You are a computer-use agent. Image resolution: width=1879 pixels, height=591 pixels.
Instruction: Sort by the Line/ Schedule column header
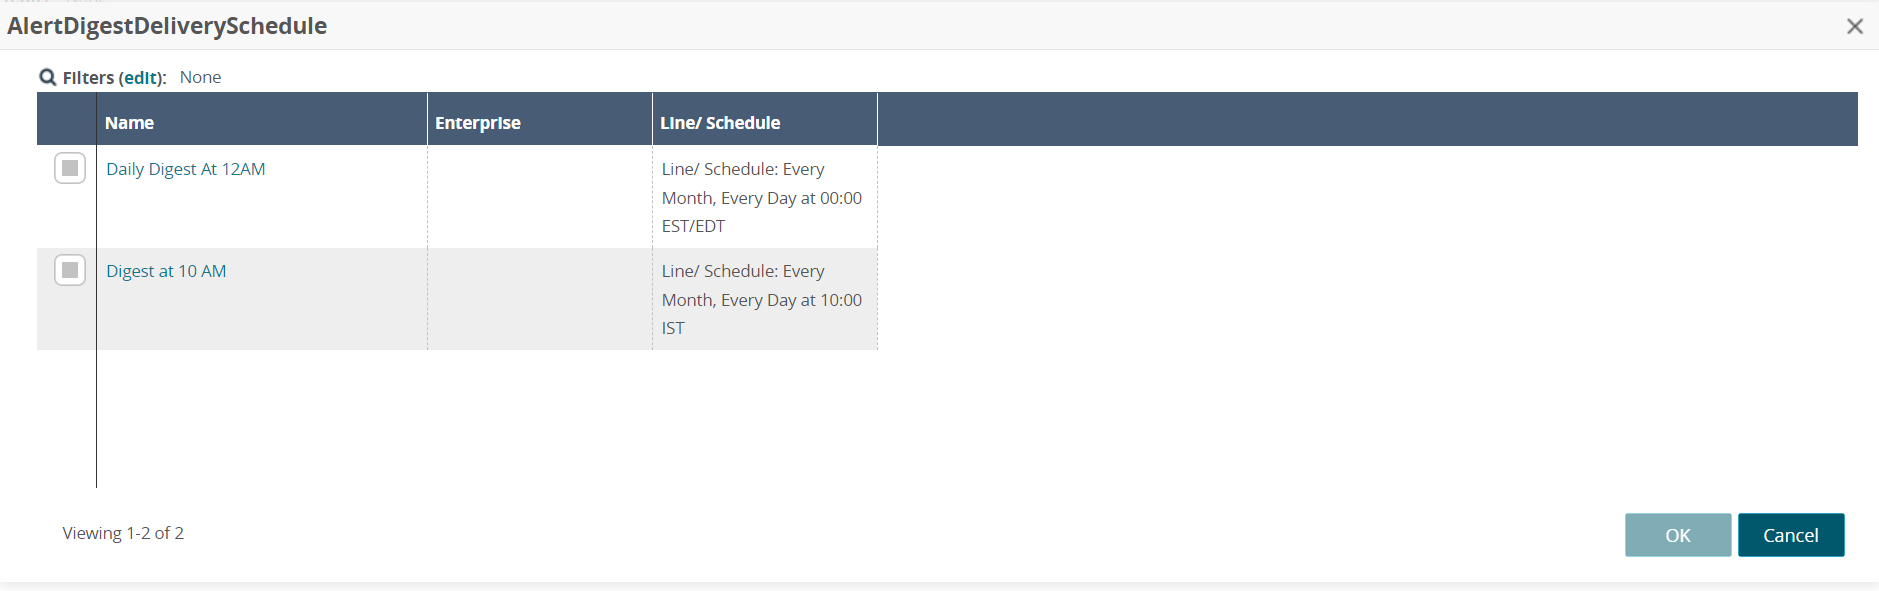[x=719, y=123]
